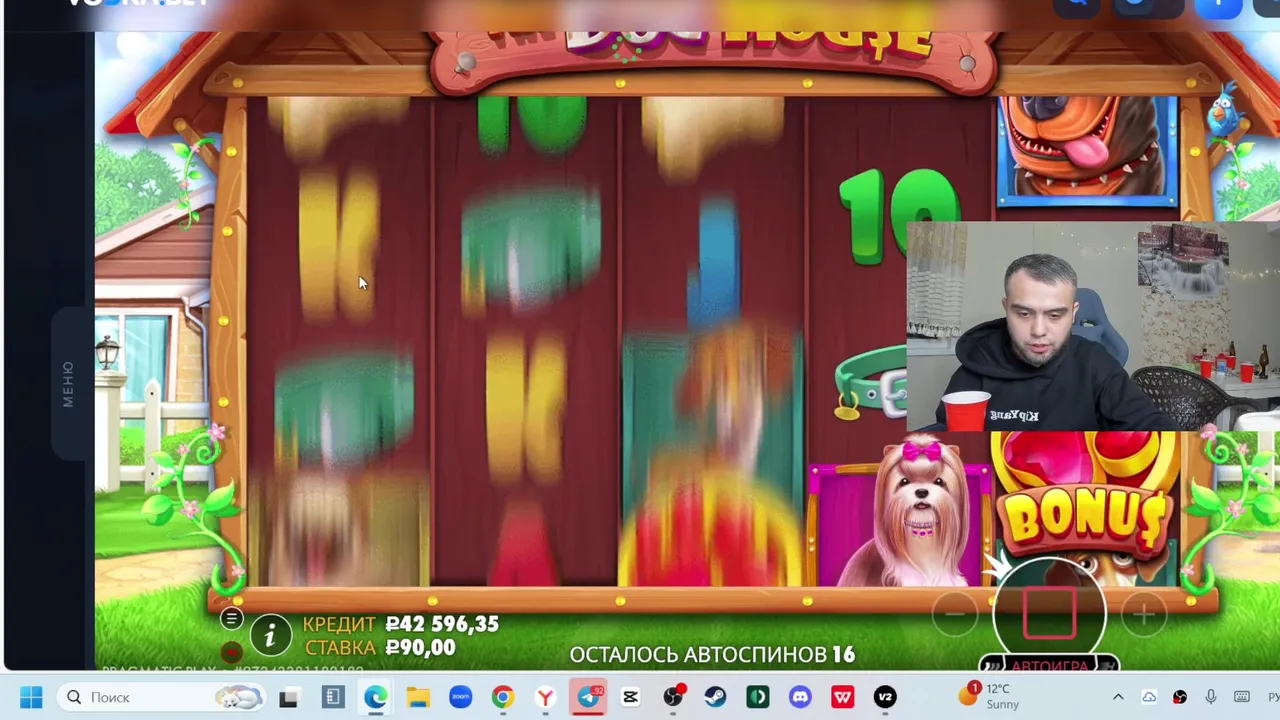
Task: Open Yandex Browser from the taskbar
Action: tap(545, 697)
